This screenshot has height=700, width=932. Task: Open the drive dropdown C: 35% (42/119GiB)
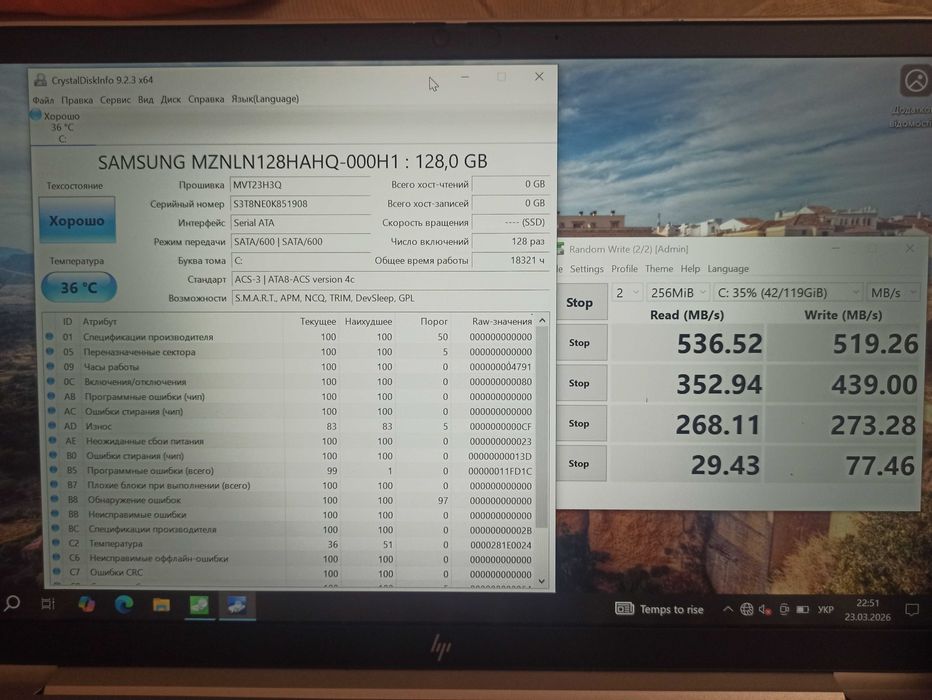788,293
